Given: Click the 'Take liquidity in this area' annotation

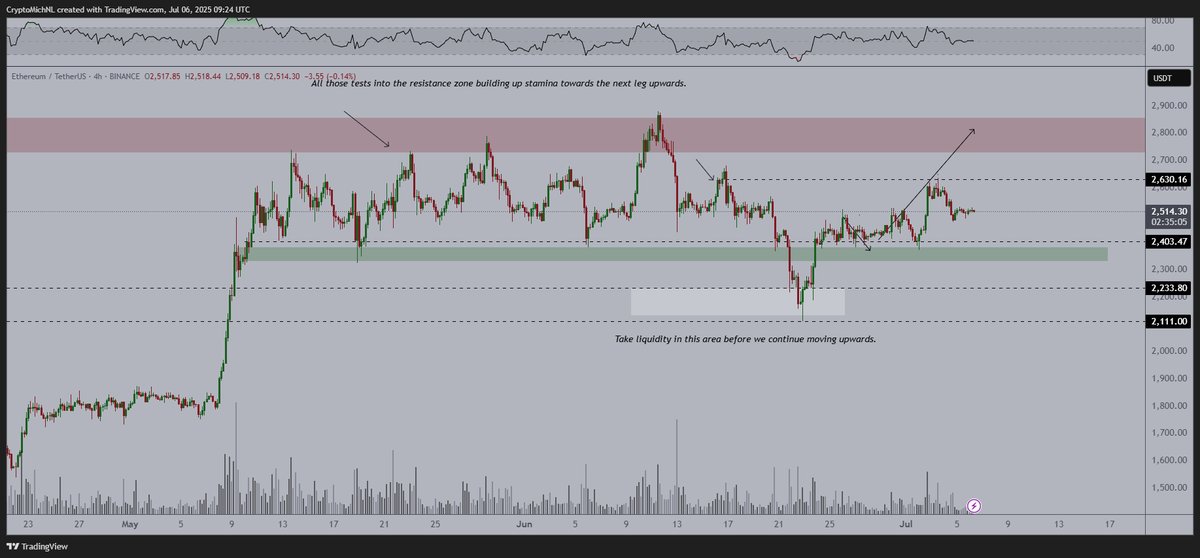Looking at the screenshot, I should point(745,340).
